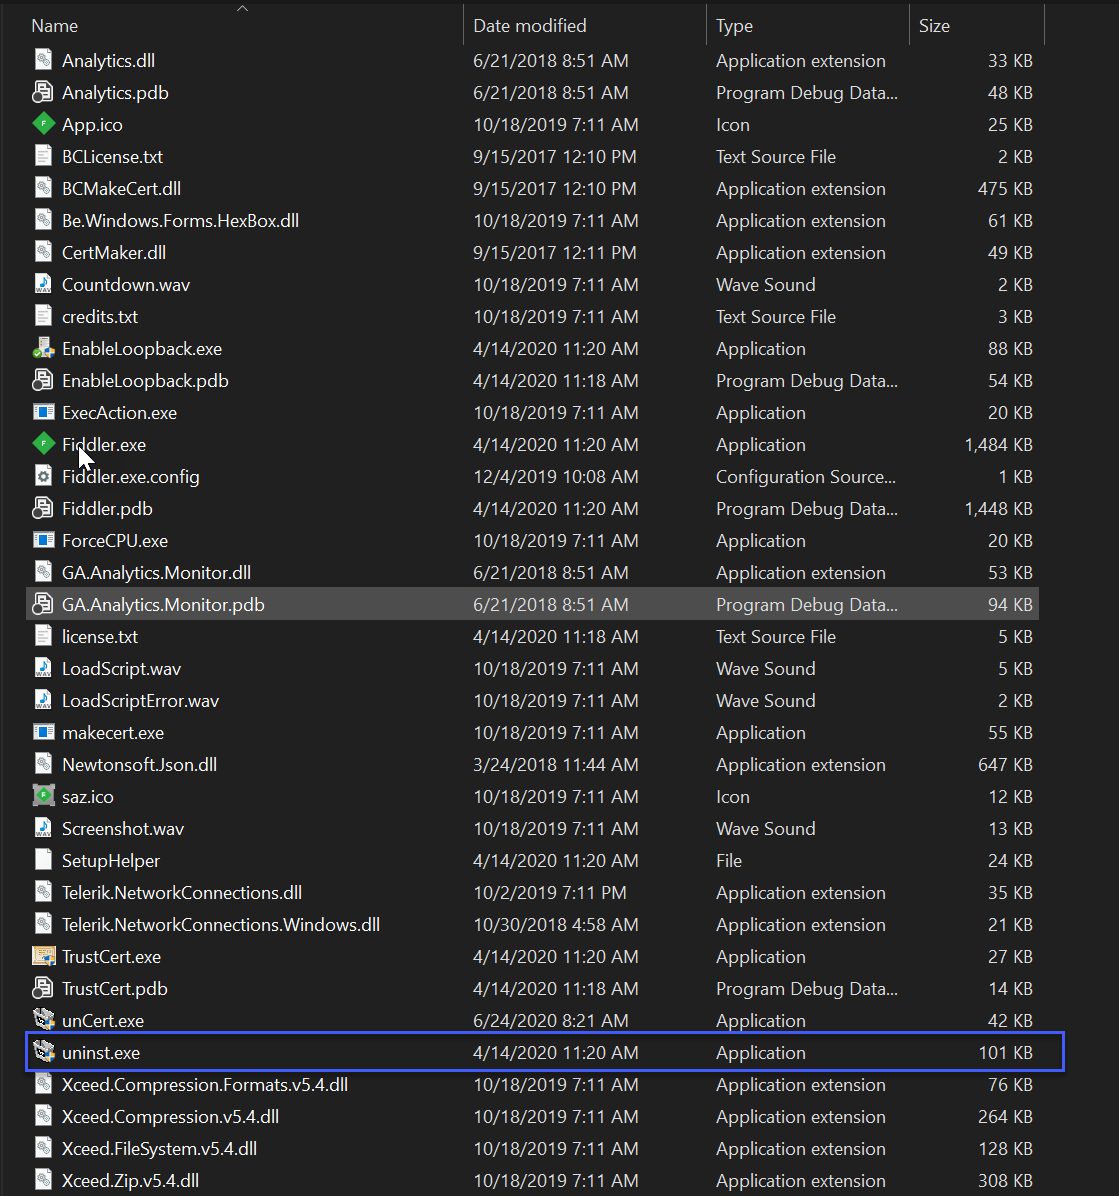Click the Analytics.dll file icon
Image resolution: width=1119 pixels, height=1196 pixels.
43,59
